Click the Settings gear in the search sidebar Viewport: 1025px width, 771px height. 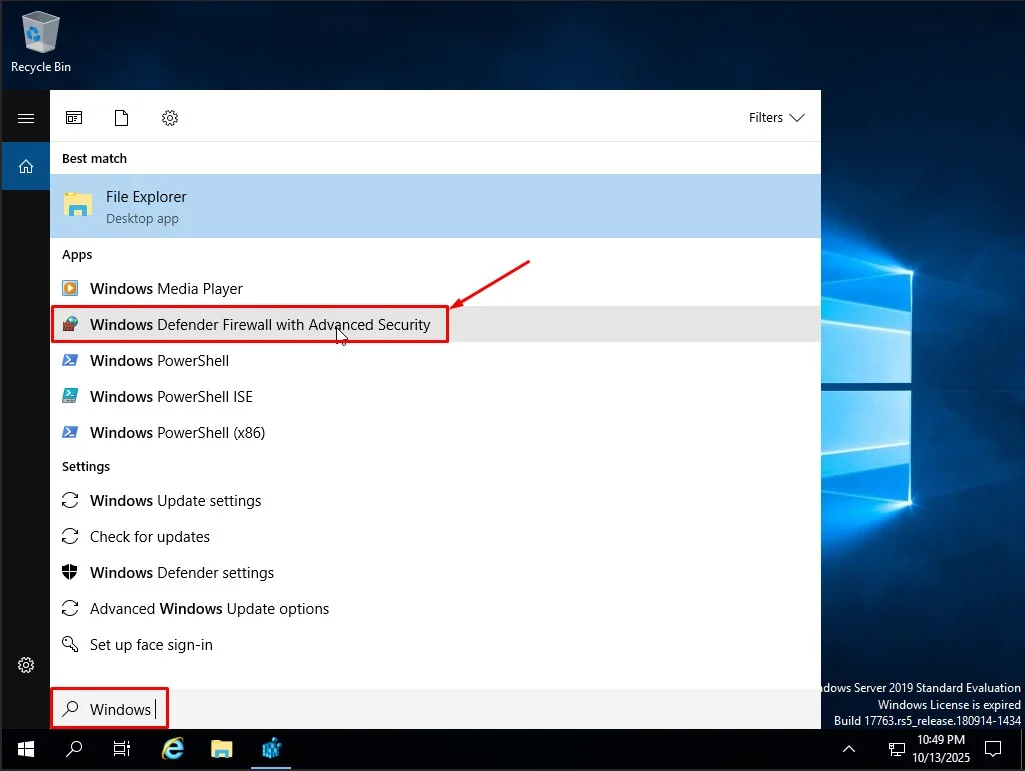click(x=25, y=664)
